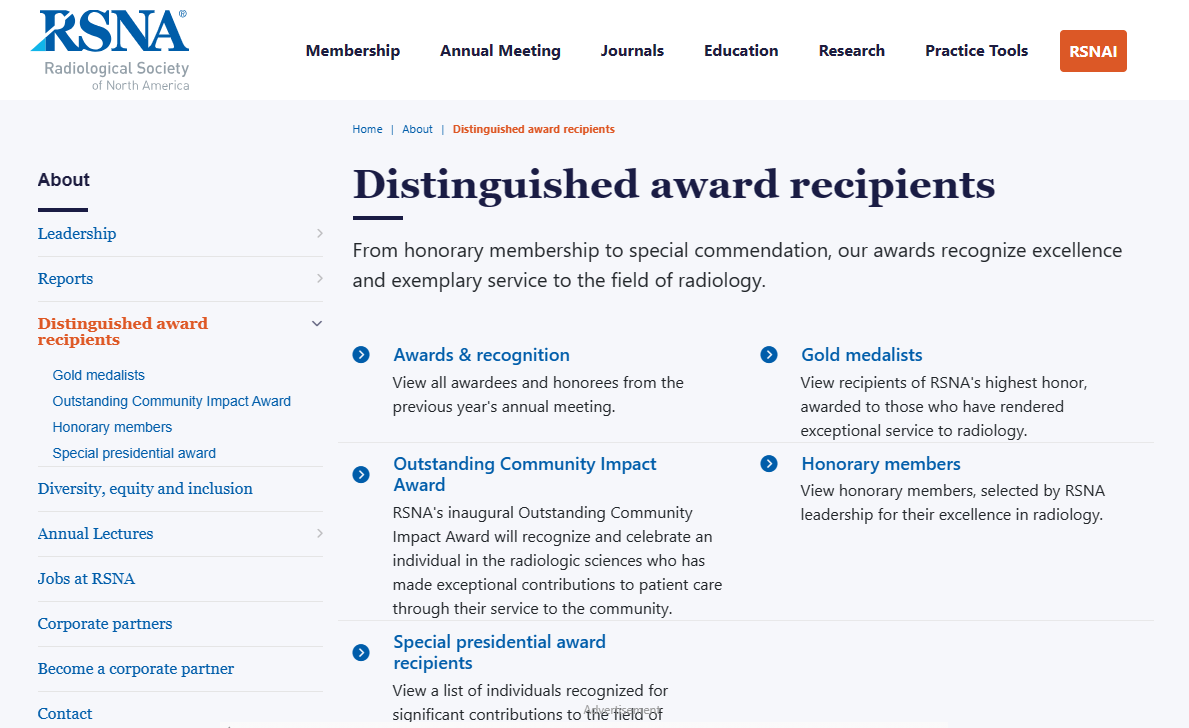This screenshot has height=728, width=1189.
Task: Click arrow icon beside Honorary members heading
Action: 769,464
